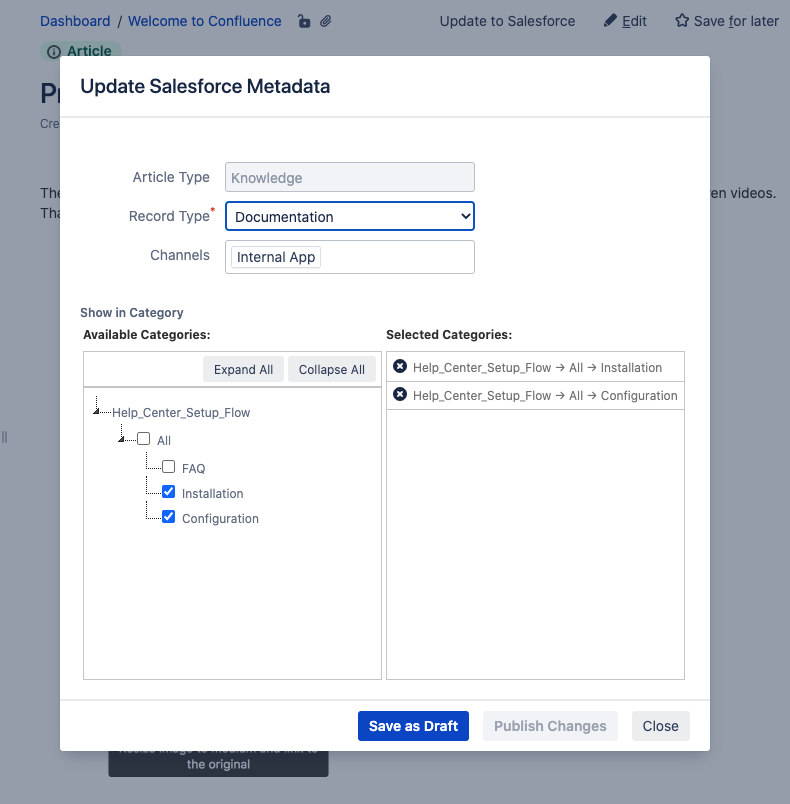Open the Record Type dropdown
The image size is (790, 804).
click(x=350, y=217)
